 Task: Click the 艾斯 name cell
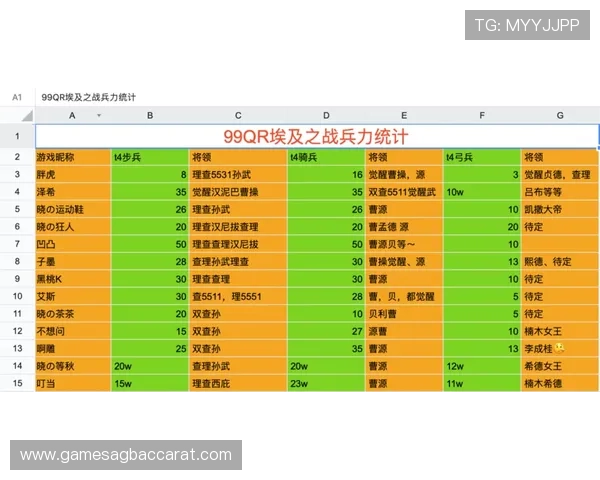click(73, 296)
